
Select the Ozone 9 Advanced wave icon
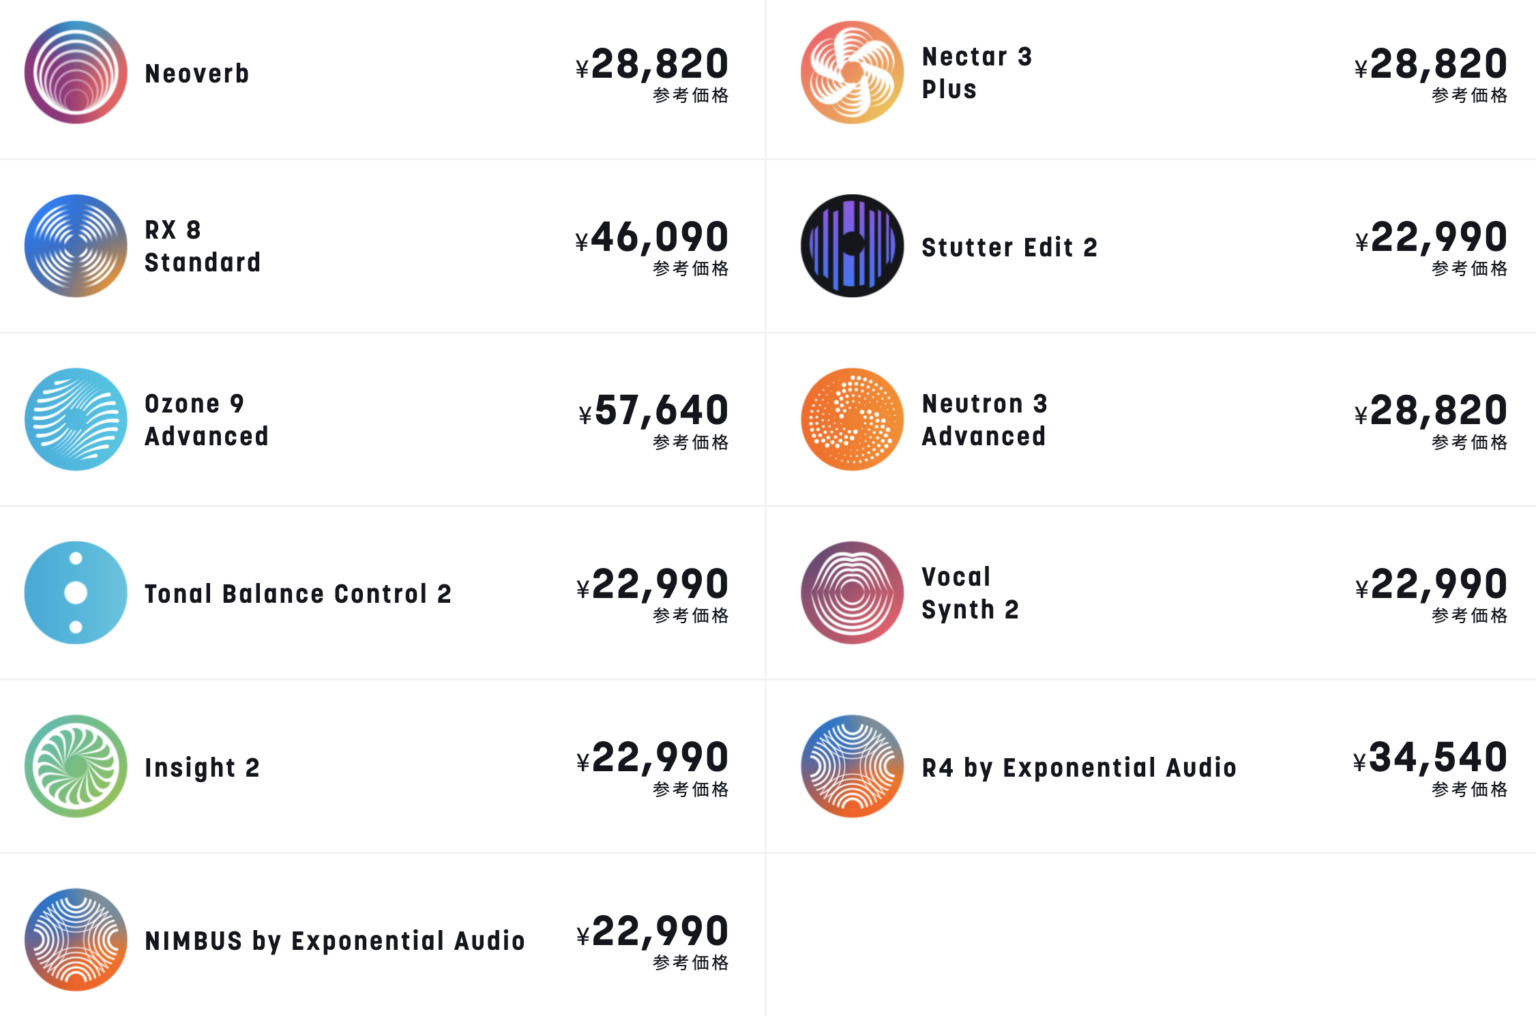tap(76, 419)
